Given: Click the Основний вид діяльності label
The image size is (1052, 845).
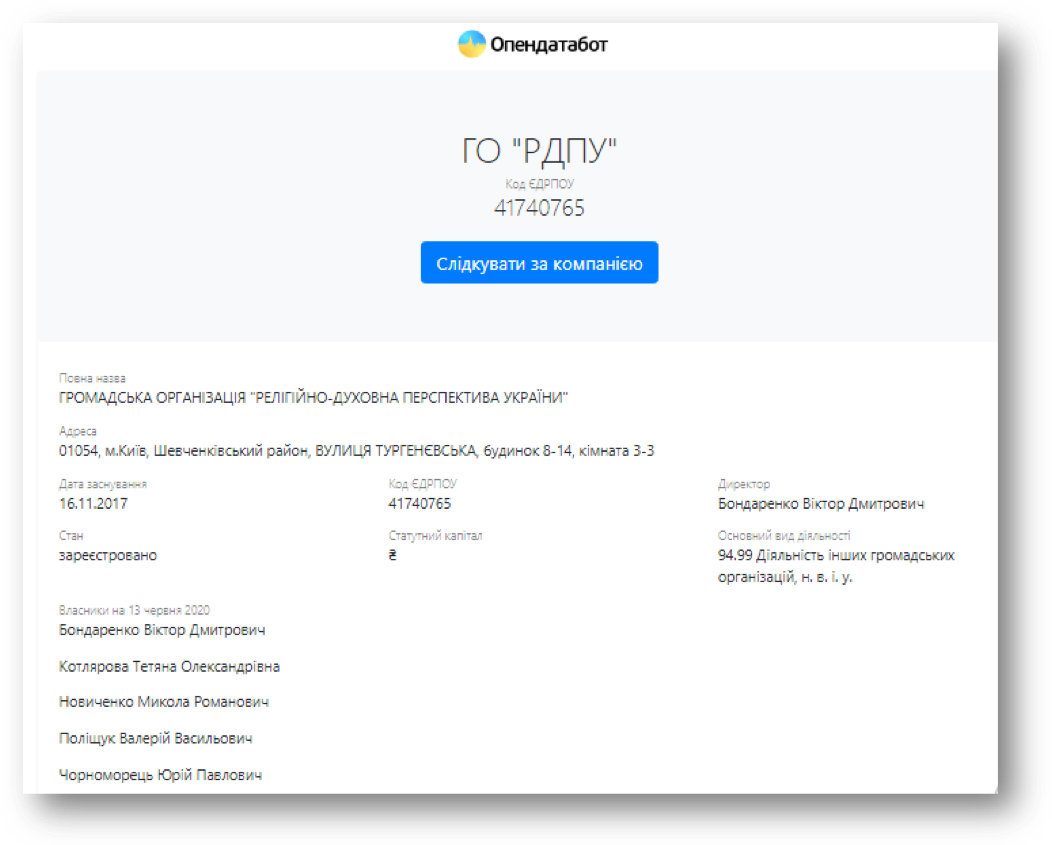Looking at the screenshot, I should click(x=784, y=536).
